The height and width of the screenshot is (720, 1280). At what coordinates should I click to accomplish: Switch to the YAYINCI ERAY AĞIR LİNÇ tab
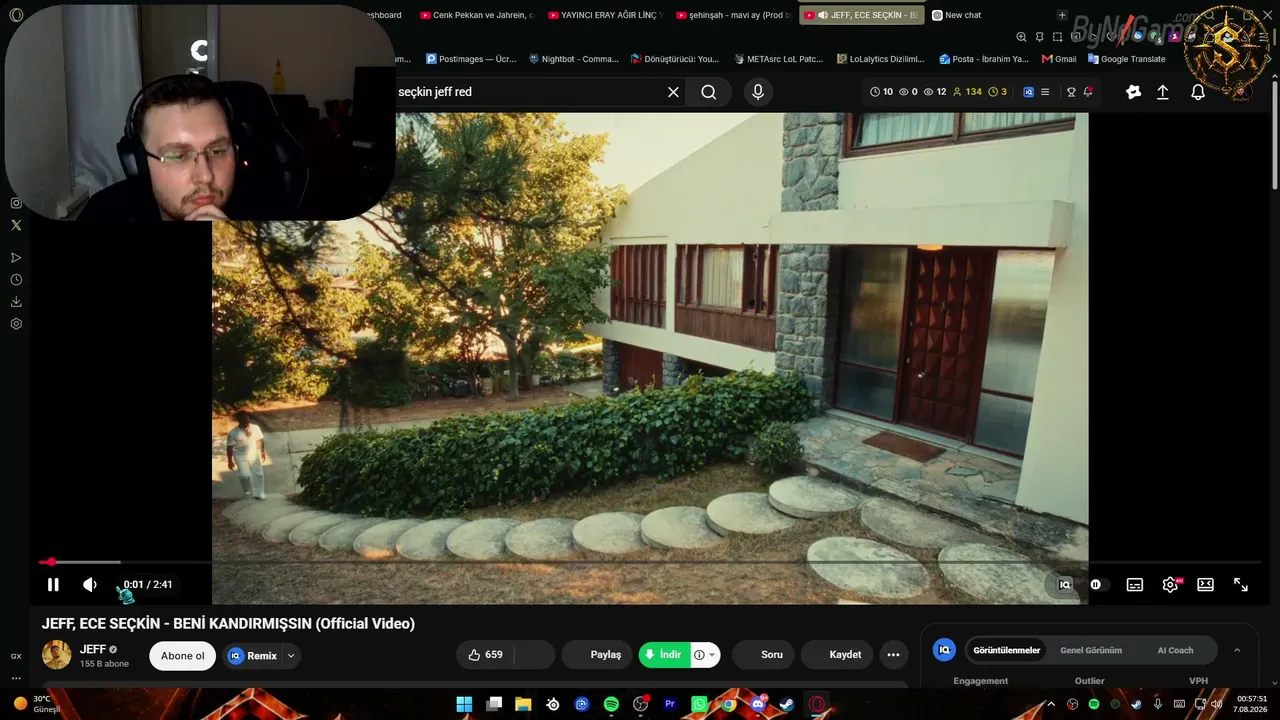point(605,15)
